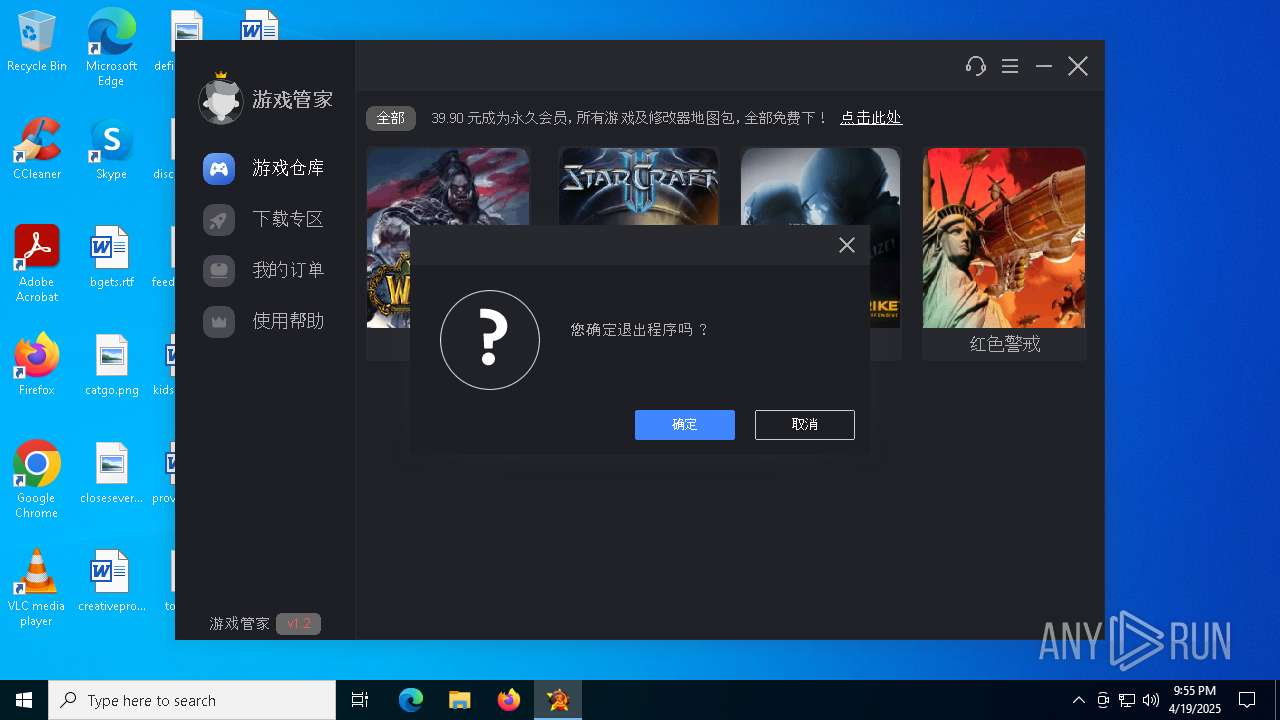1280x720 pixels.
Task: Open CCleaner desktop shortcut
Action: (x=37, y=149)
